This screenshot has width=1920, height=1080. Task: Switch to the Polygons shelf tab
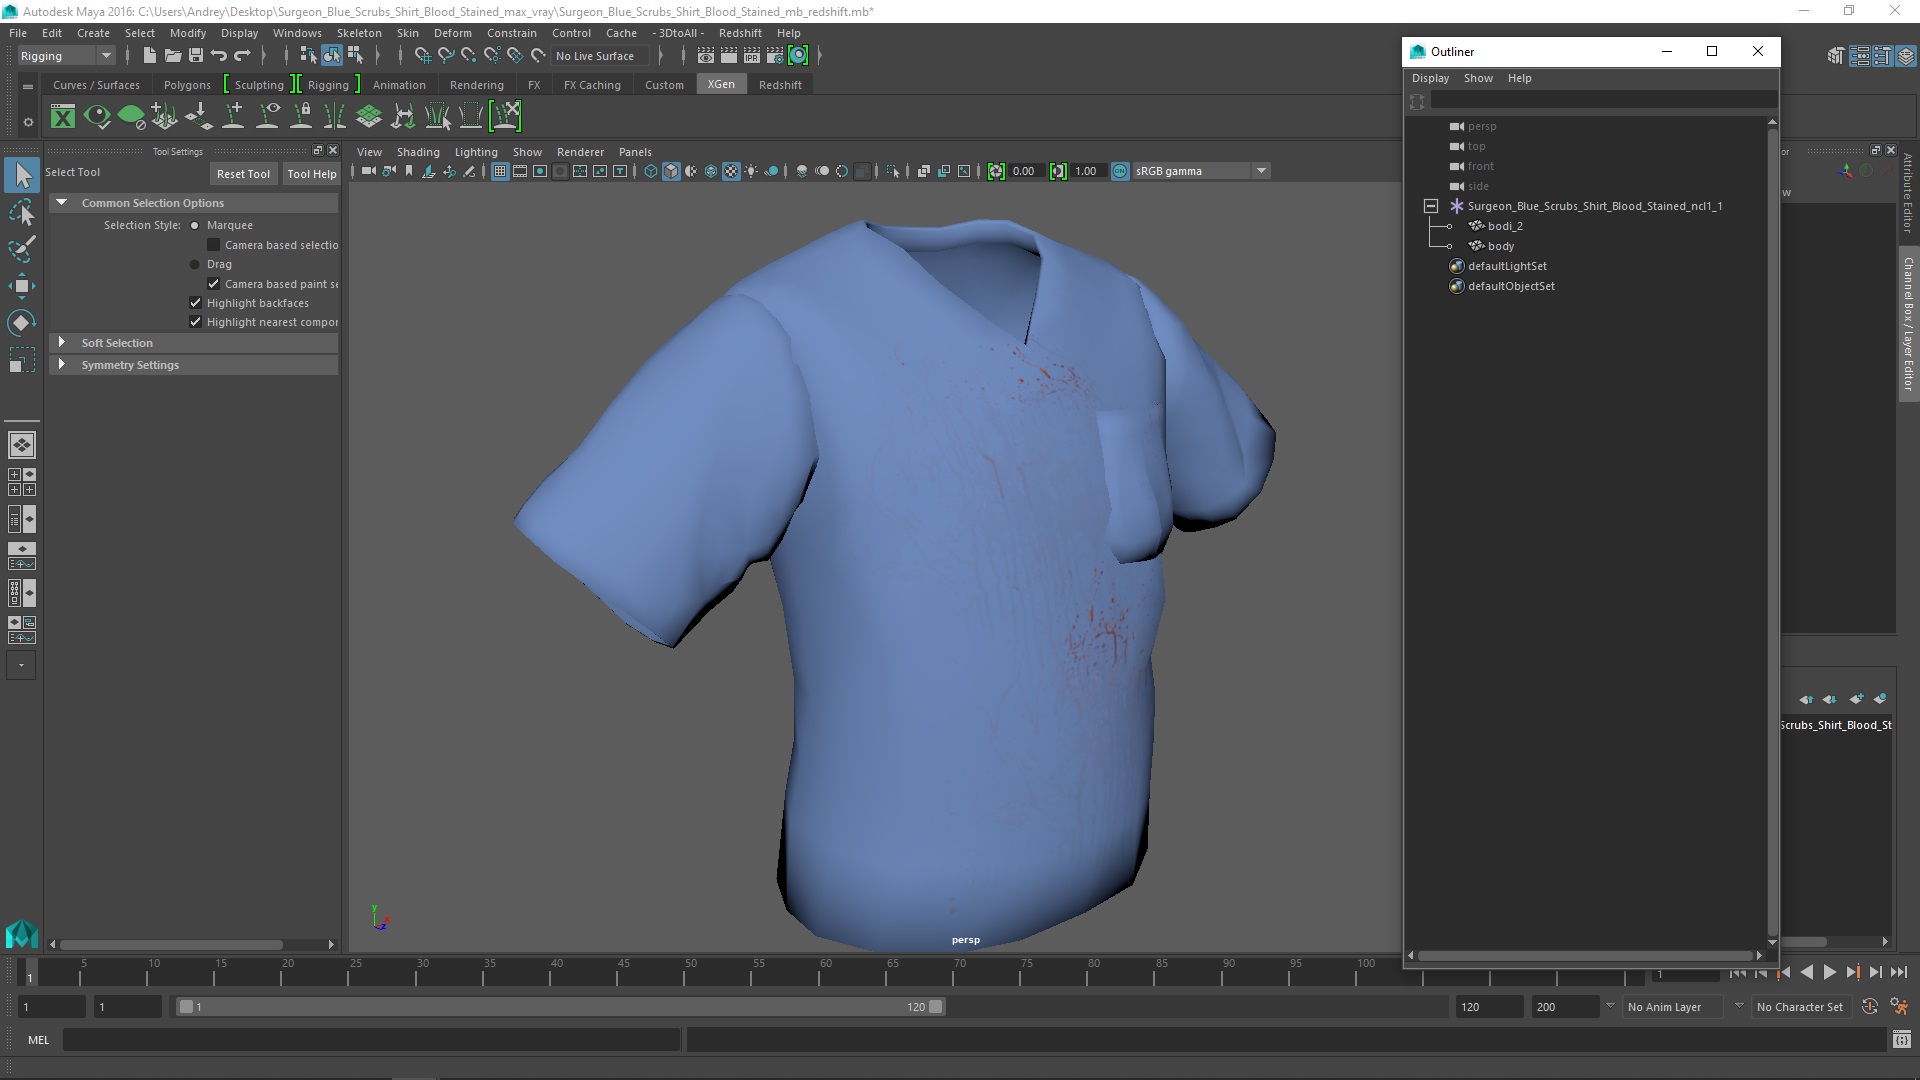[x=187, y=85]
